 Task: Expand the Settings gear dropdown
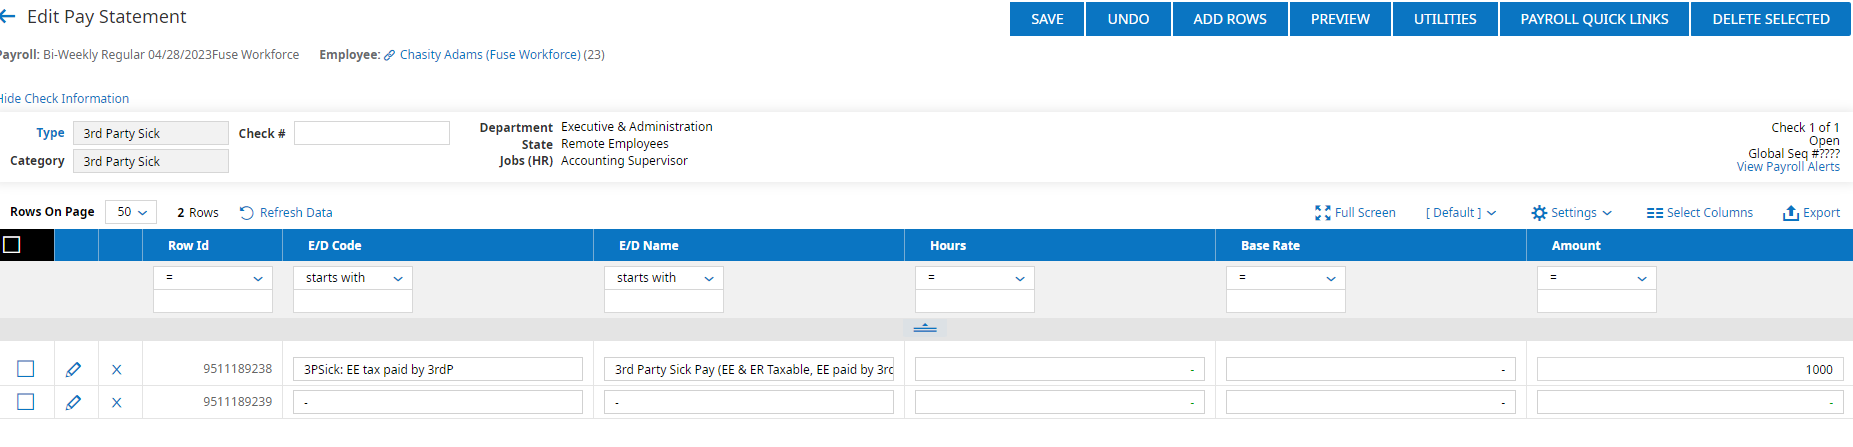tap(1572, 213)
